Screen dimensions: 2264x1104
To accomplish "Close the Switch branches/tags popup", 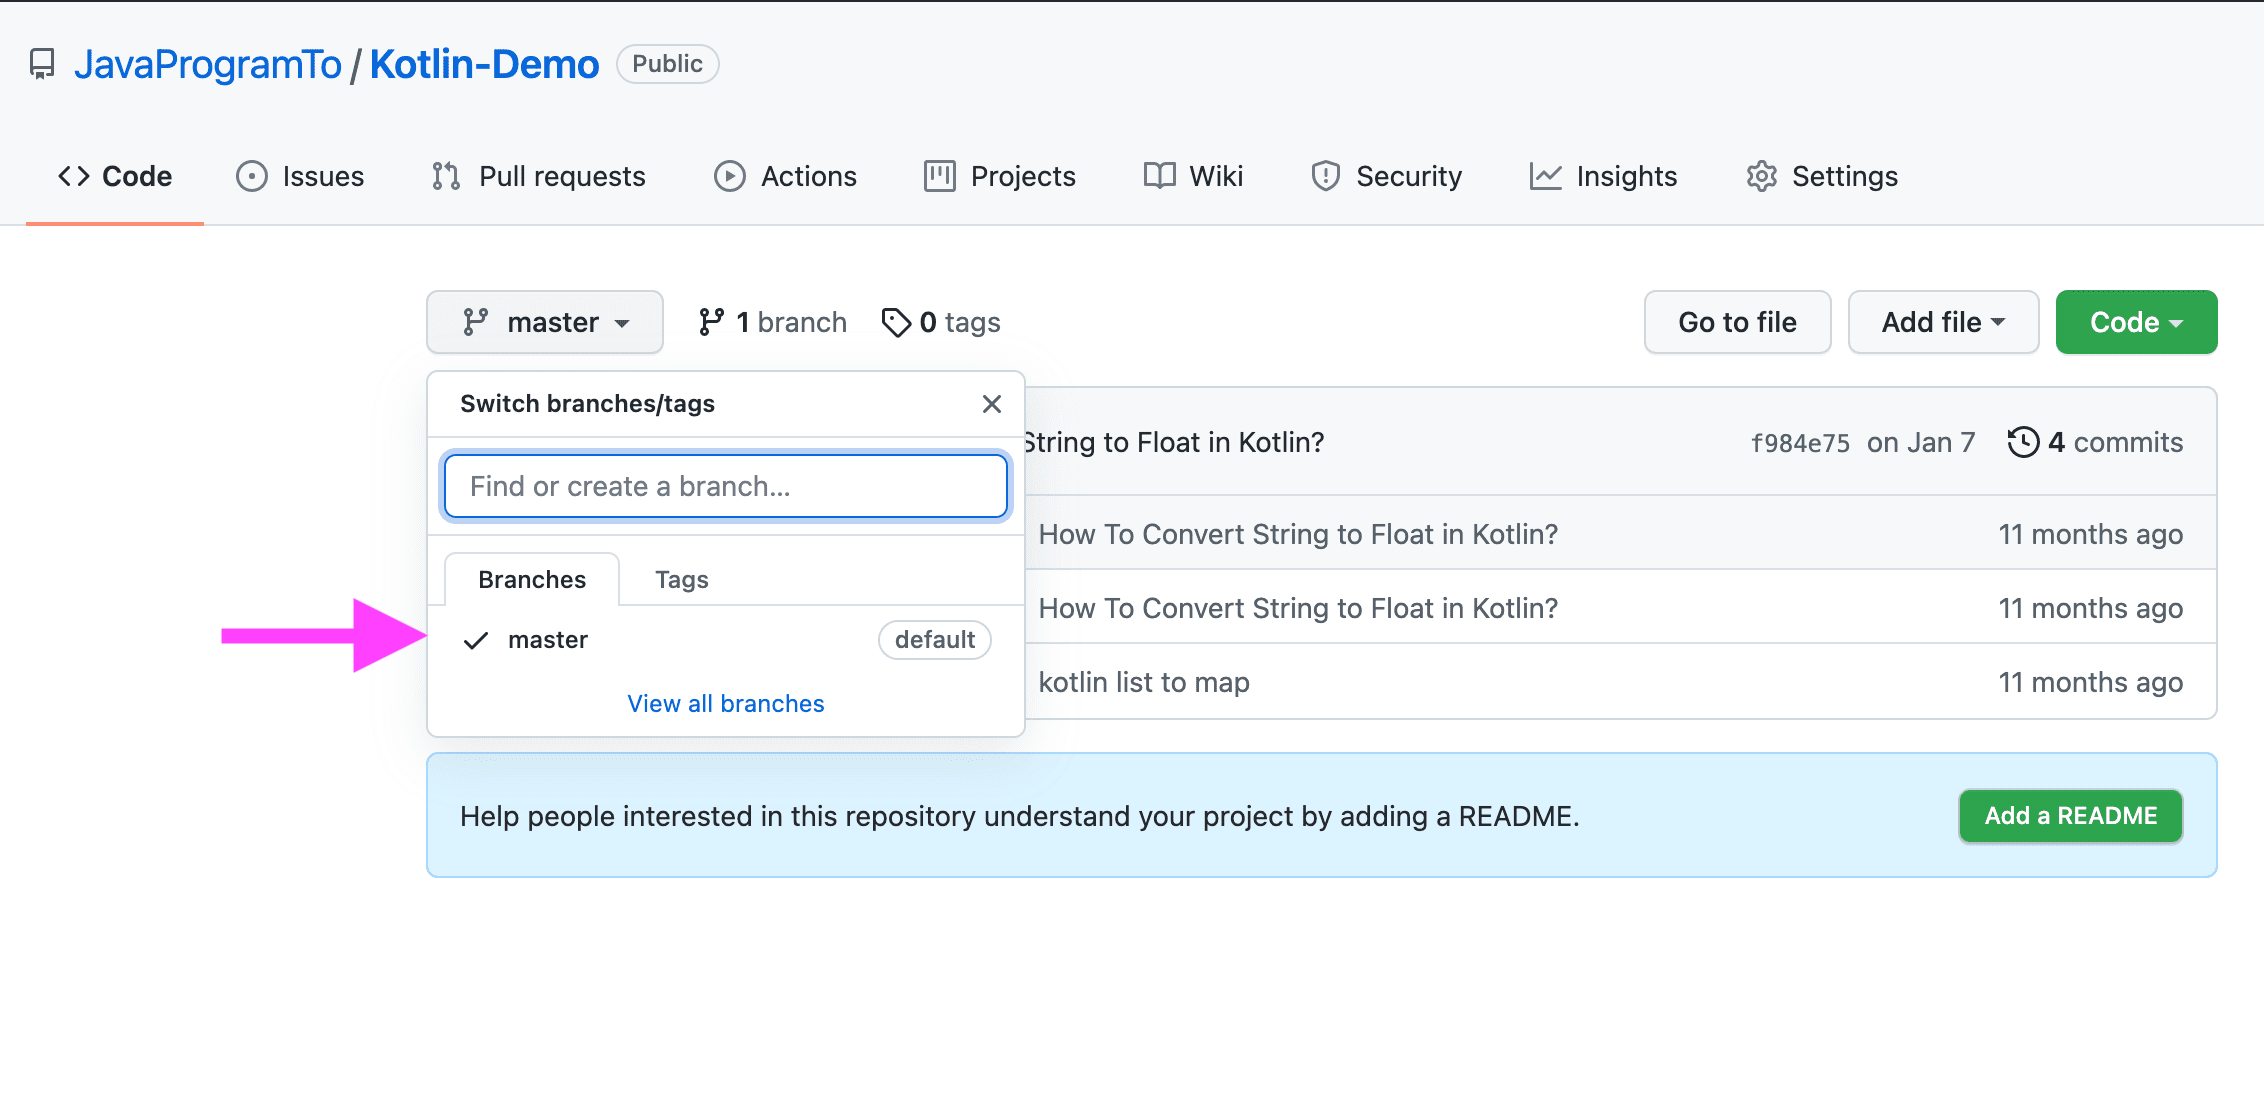I will [991, 404].
